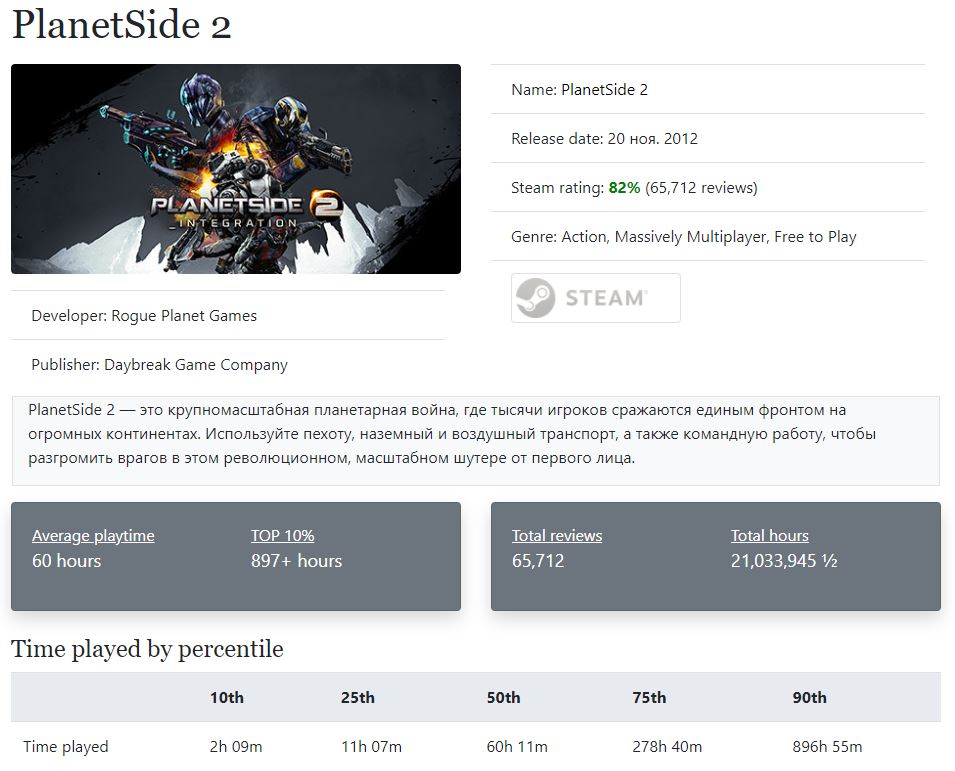Viewport: 955px width, 771px height.
Task: Click the 82% Steam rating value
Action: (624, 188)
